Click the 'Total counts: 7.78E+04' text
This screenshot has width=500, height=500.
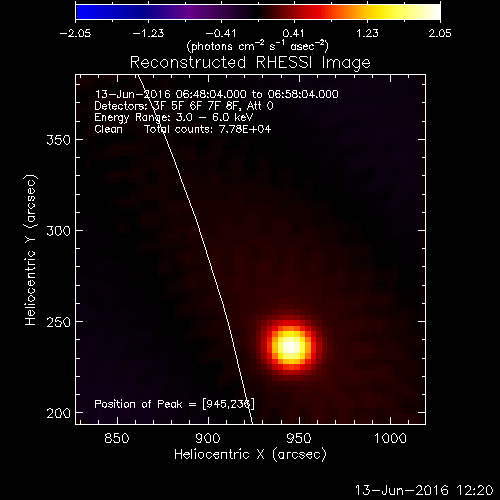point(208,129)
